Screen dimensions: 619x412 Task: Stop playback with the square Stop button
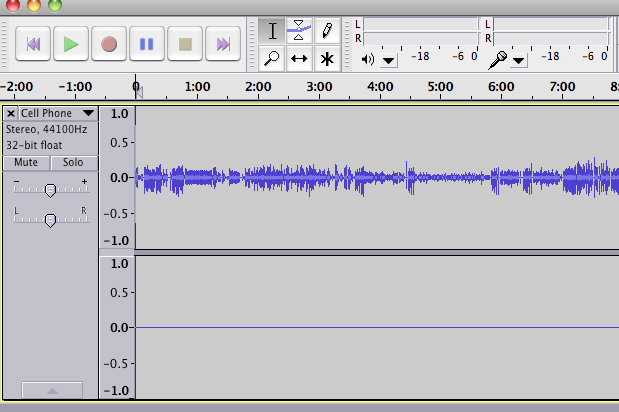(185, 44)
